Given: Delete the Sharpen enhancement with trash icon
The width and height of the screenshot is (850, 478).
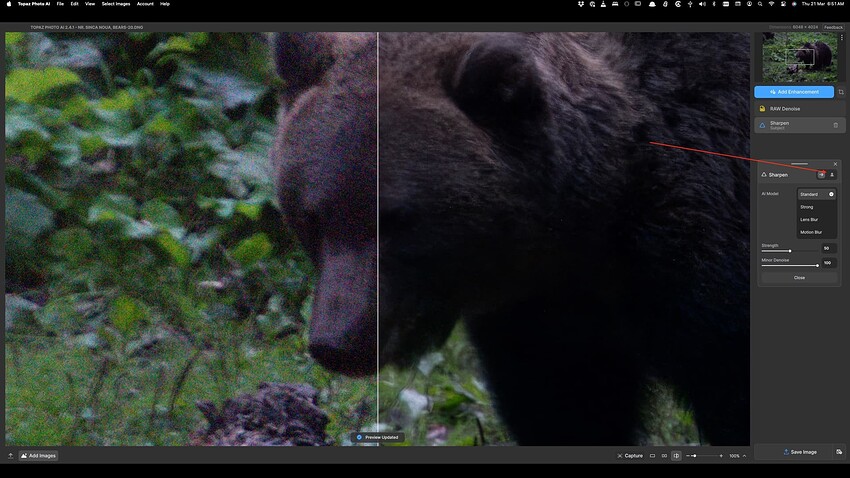Looking at the screenshot, I should [835, 125].
